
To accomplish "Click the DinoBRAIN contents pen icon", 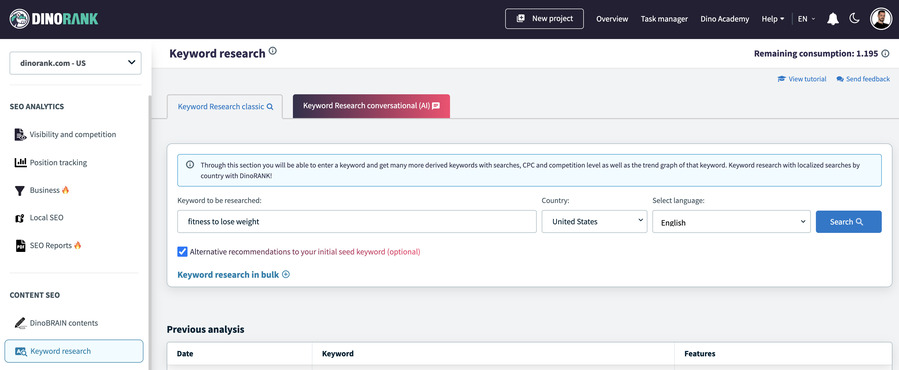I will (x=20, y=323).
